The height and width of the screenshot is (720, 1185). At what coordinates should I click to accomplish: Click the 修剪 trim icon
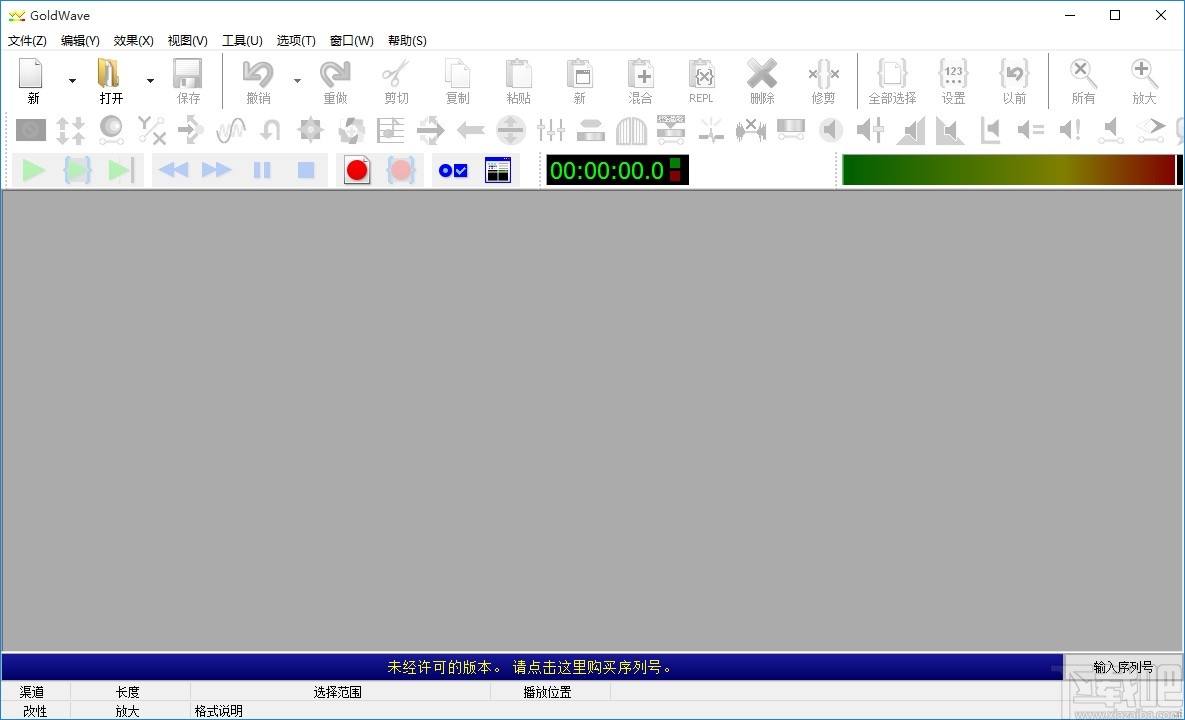click(x=823, y=81)
